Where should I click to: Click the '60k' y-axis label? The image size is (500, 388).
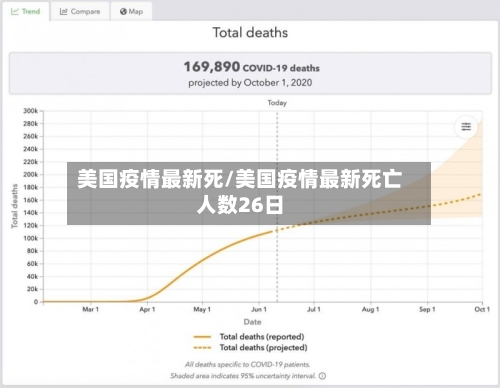coord(33,264)
